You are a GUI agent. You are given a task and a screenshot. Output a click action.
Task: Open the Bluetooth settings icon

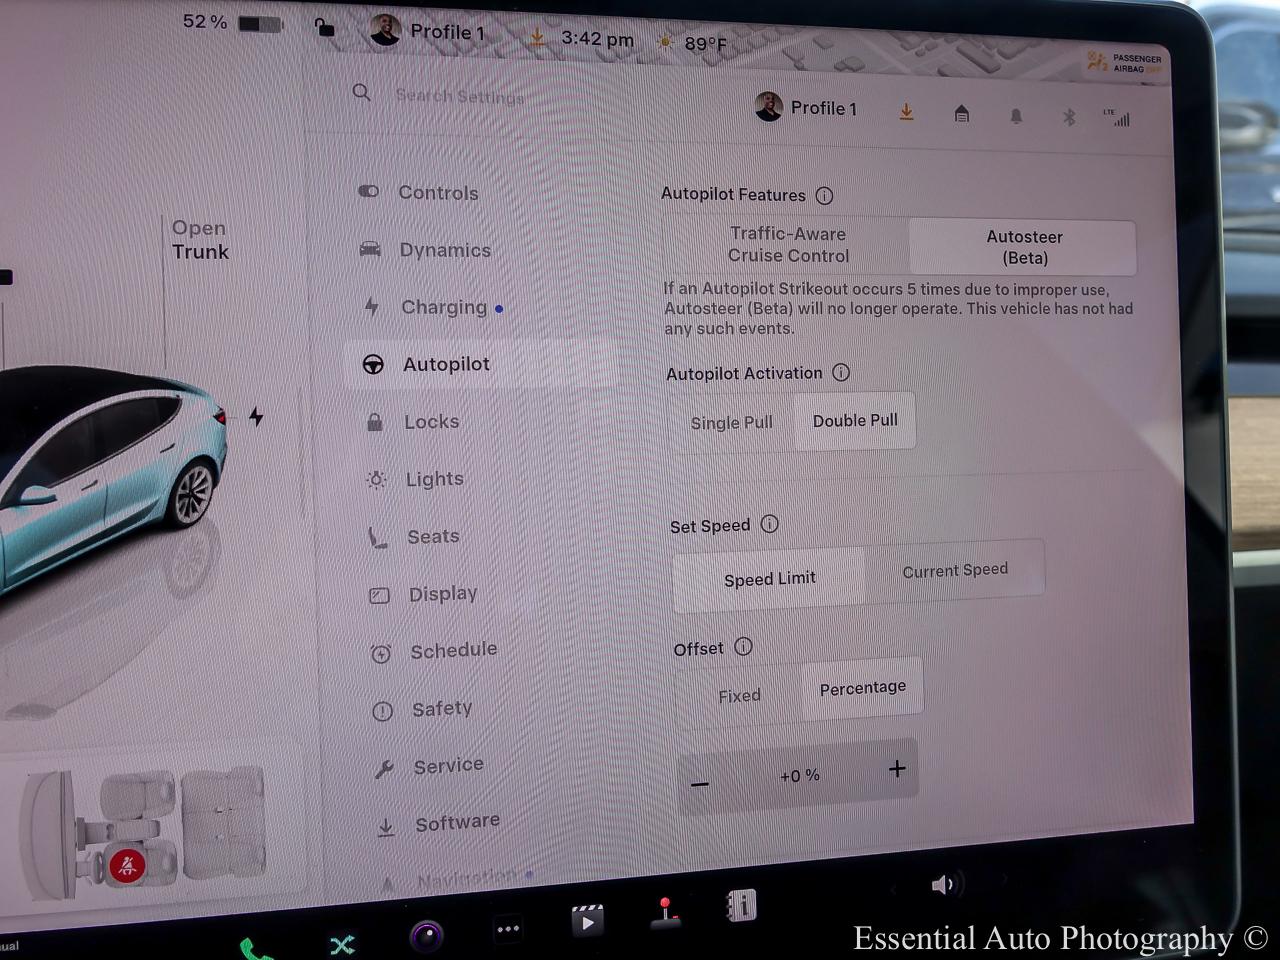(1069, 116)
